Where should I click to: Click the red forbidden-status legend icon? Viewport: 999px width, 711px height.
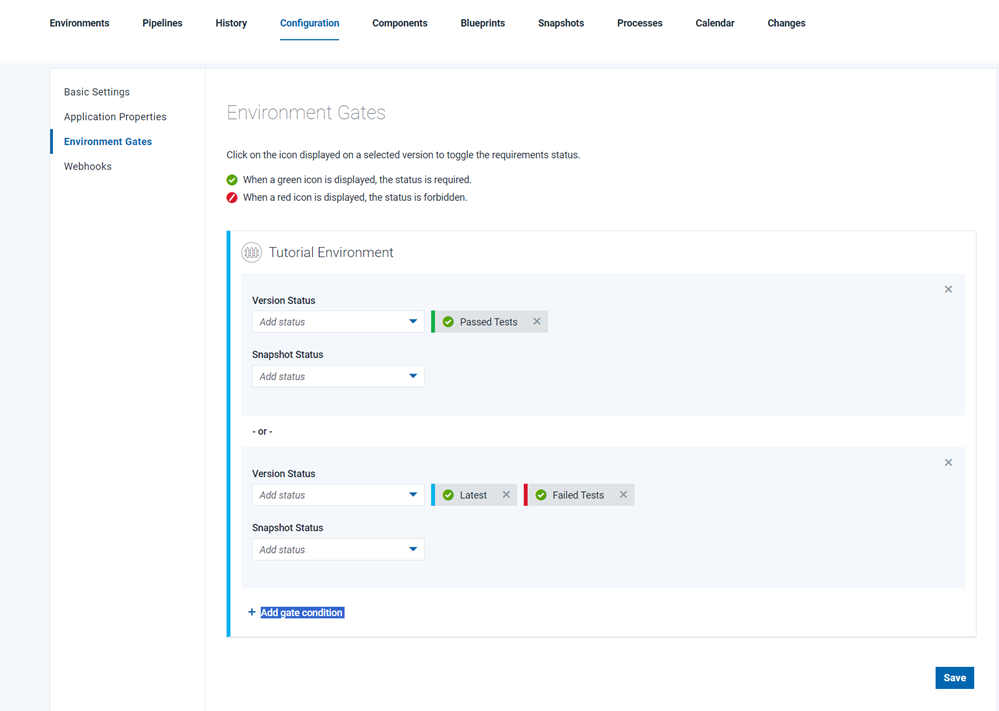tap(231, 197)
